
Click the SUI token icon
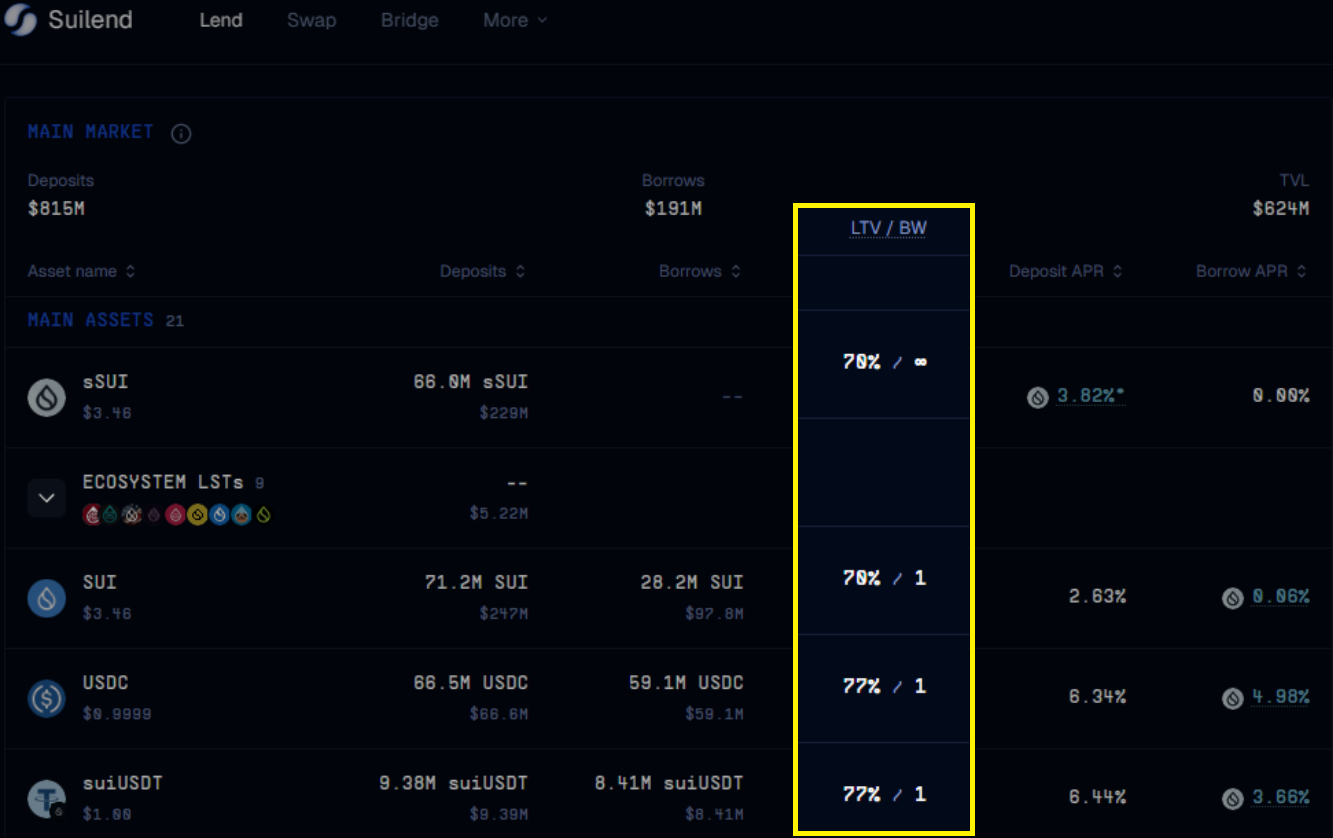click(x=46, y=598)
